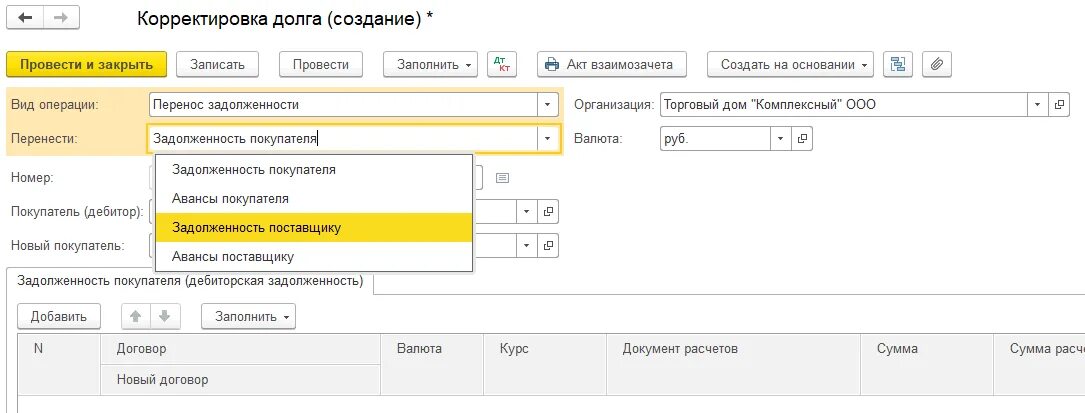Open attached files paperclip icon

point(937,64)
